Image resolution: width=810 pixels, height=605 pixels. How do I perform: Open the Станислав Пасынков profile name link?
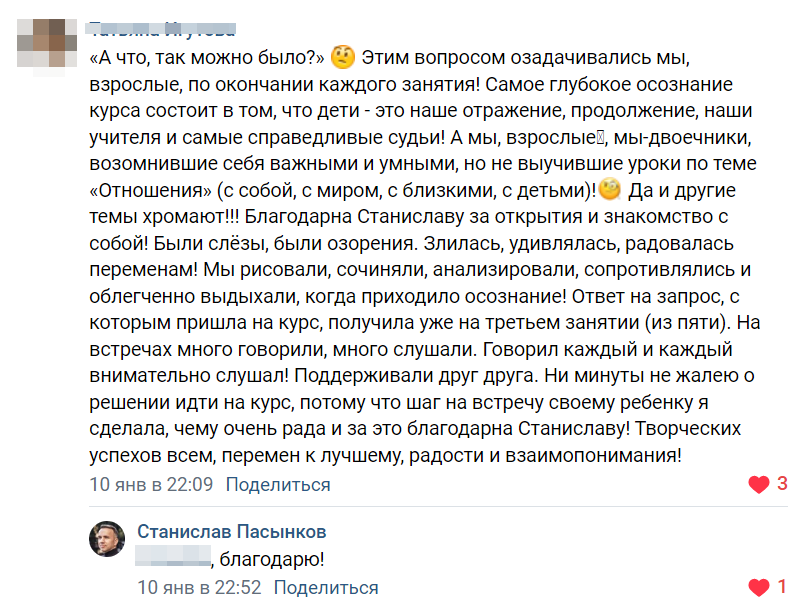(231, 531)
